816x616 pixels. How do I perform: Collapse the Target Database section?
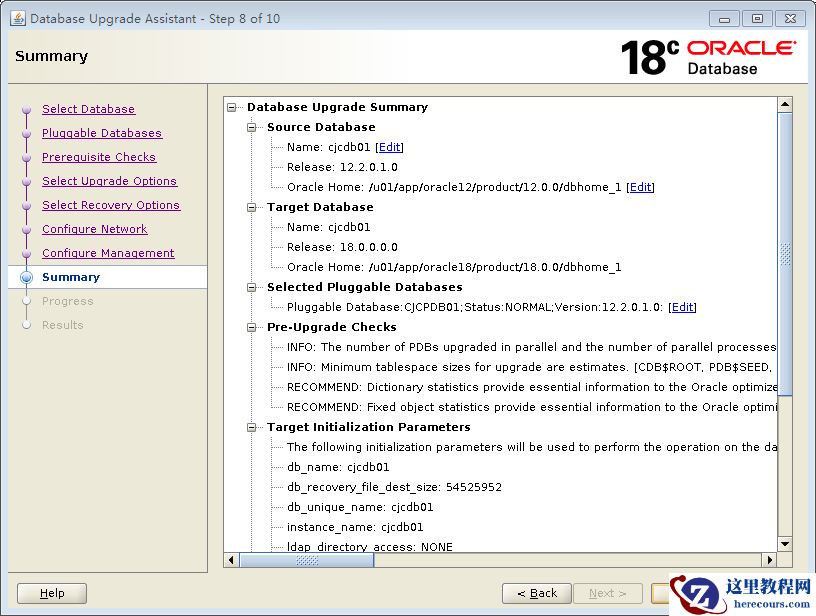pyautogui.click(x=252, y=208)
